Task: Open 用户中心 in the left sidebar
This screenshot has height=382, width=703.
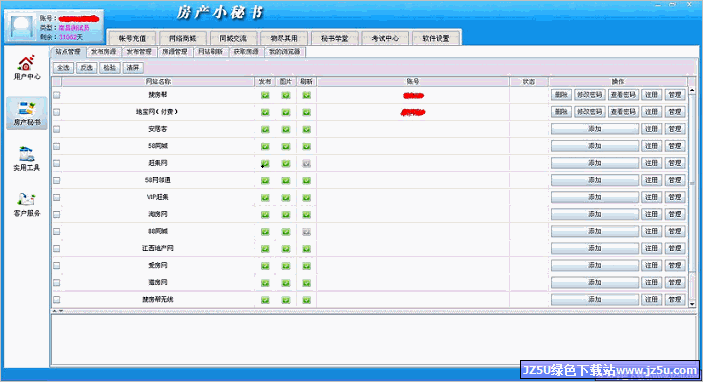Action: pos(26,68)
